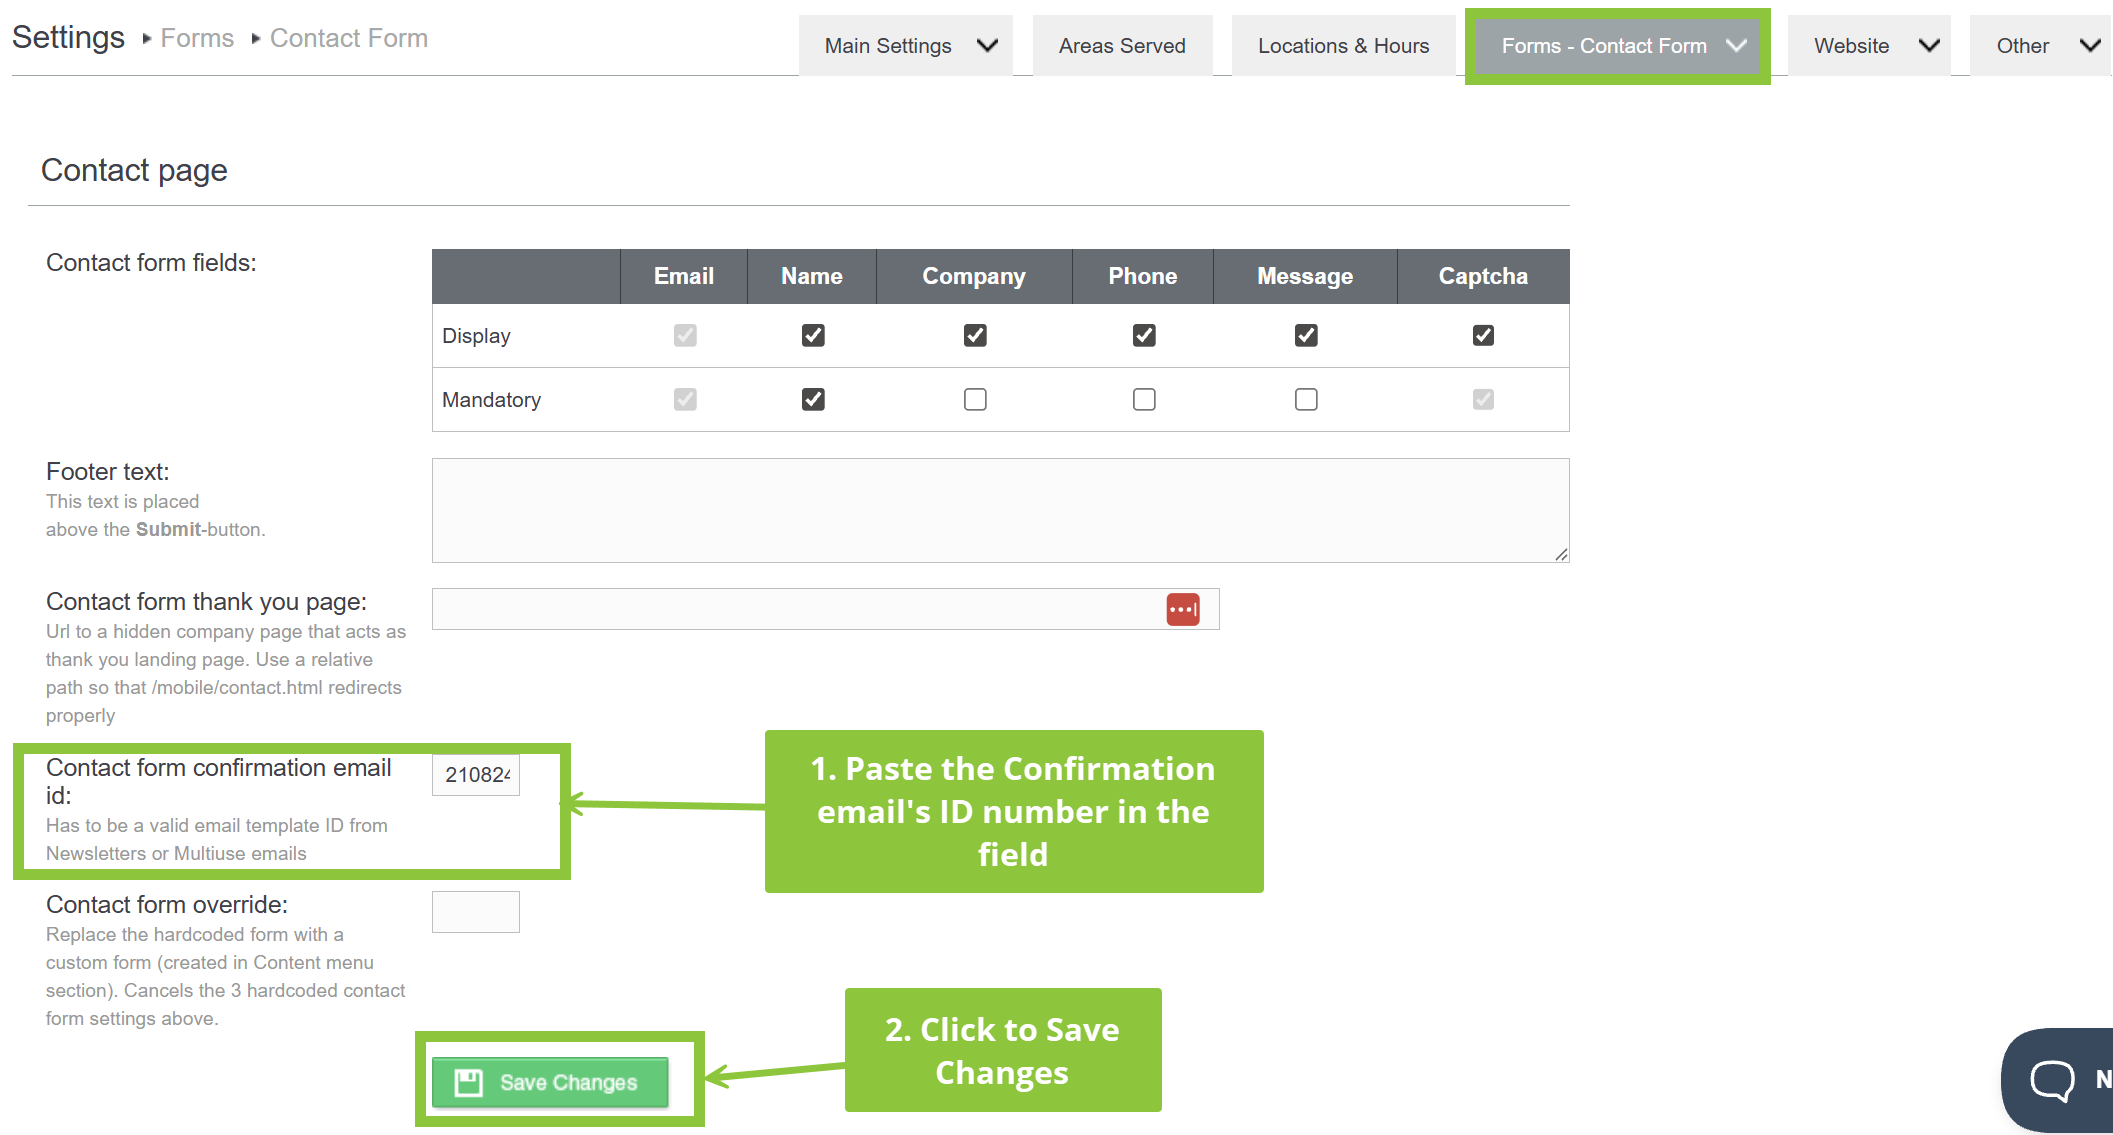This screenshot has width=2113, height=1135.
Task: Enable Mandatory for Company field
Action: (x=975, y=399)
